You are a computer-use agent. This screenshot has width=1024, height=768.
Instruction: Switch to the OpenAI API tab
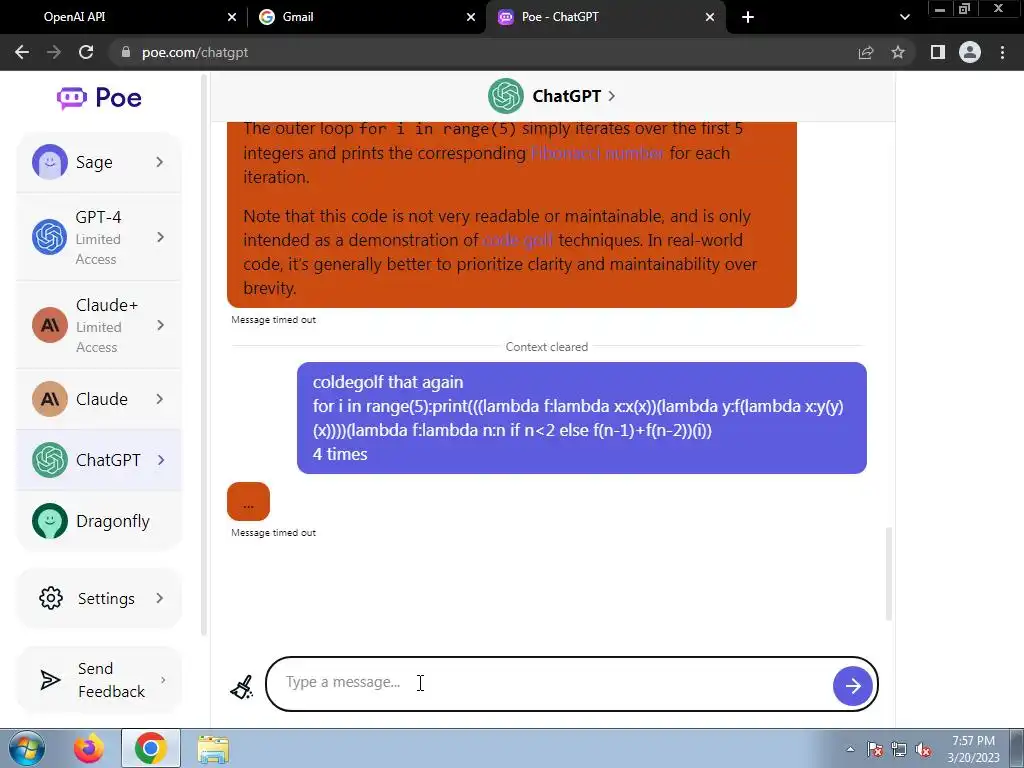tap(124, 17)
